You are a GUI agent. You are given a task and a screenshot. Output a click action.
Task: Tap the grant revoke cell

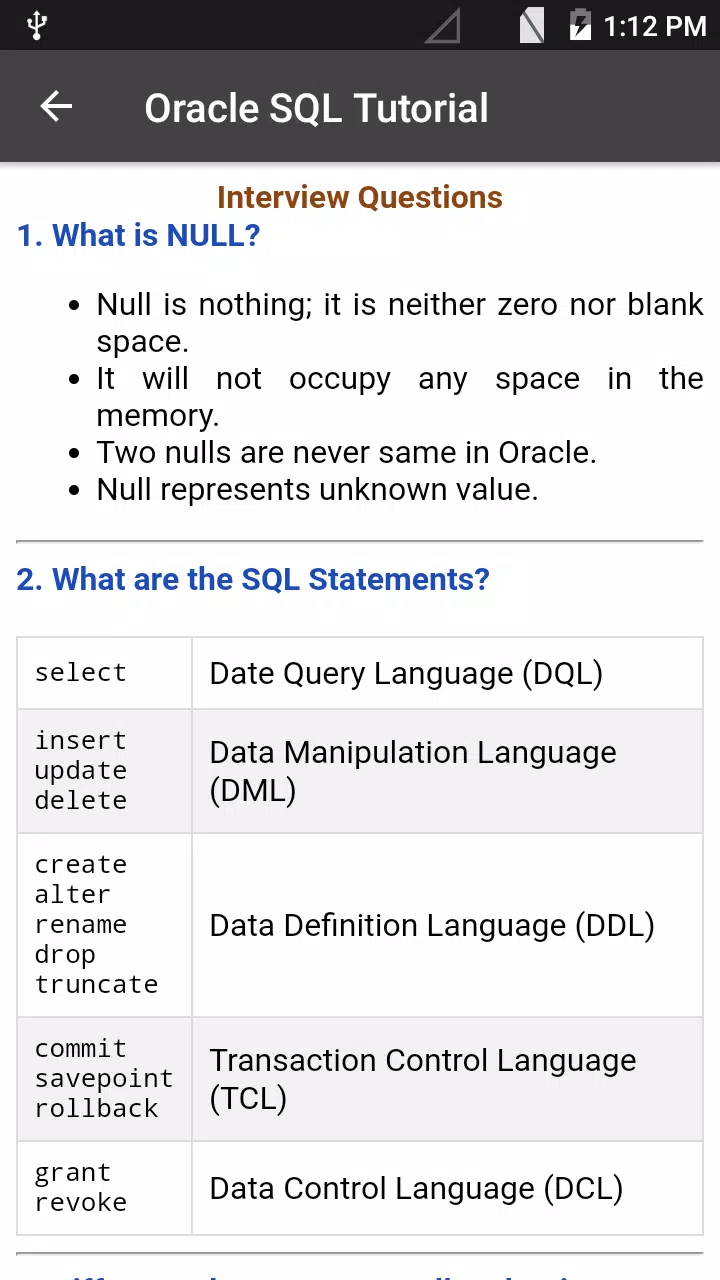(104, 1188)
